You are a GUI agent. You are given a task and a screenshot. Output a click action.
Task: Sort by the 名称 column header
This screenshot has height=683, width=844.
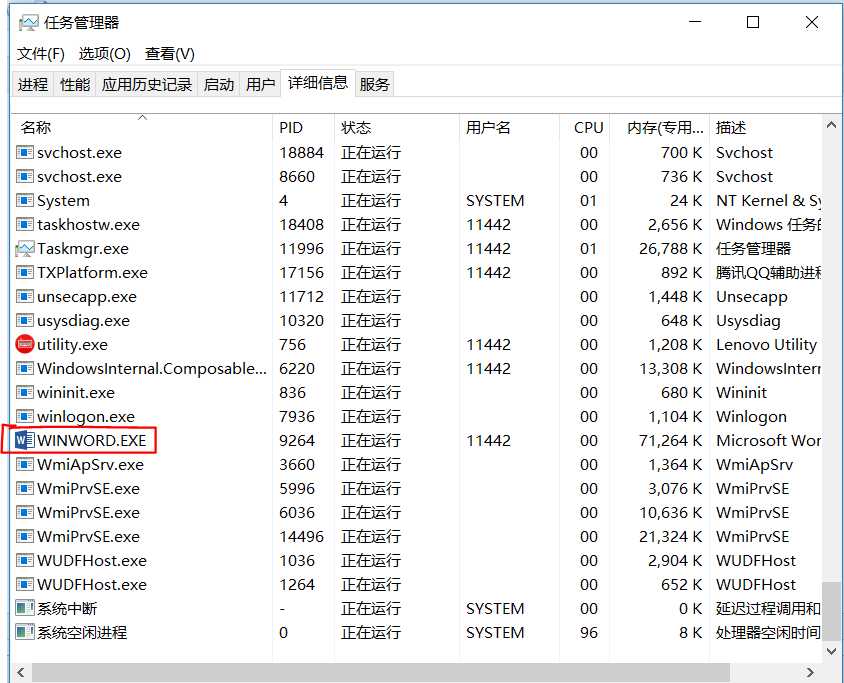[143, 128]
